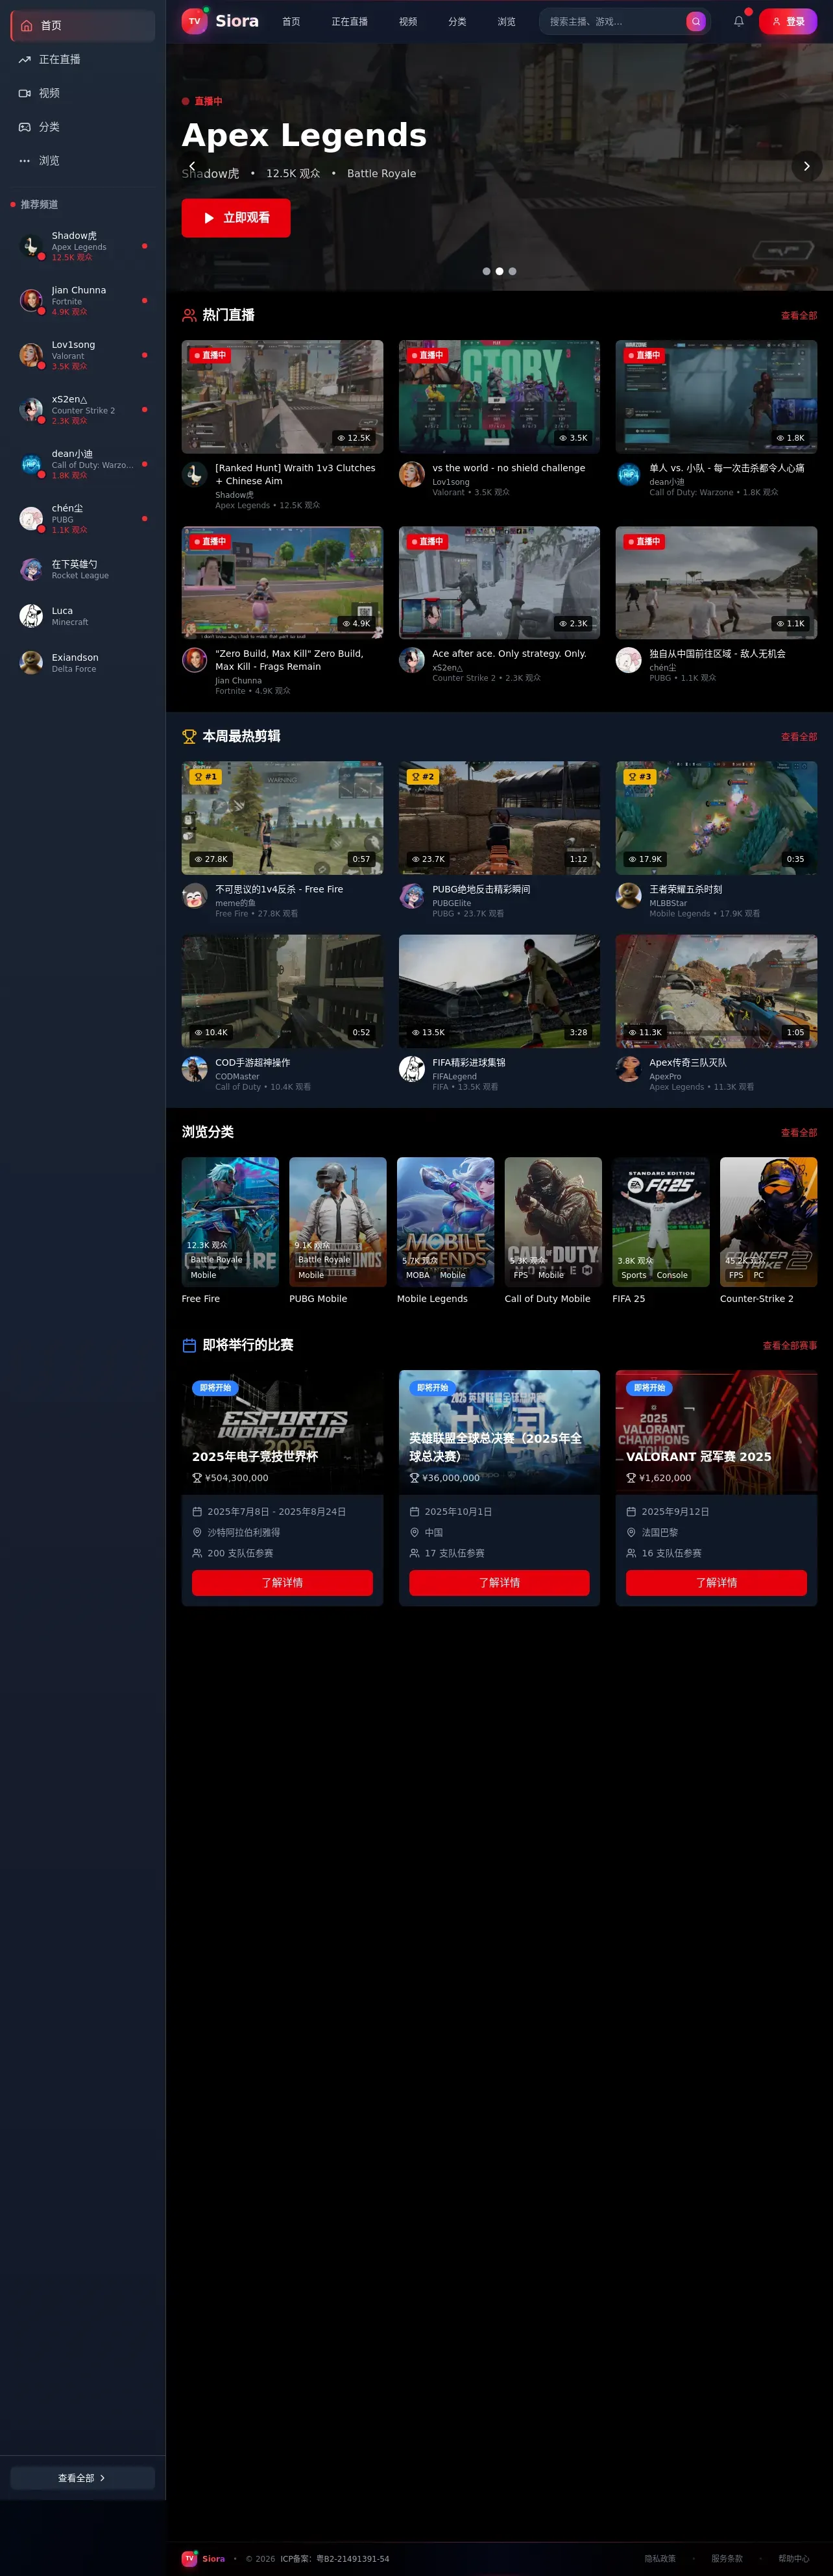833x2576 pixels.
Task: Click 查看全部 next to 浏览分类
Action: (799, 1133)
